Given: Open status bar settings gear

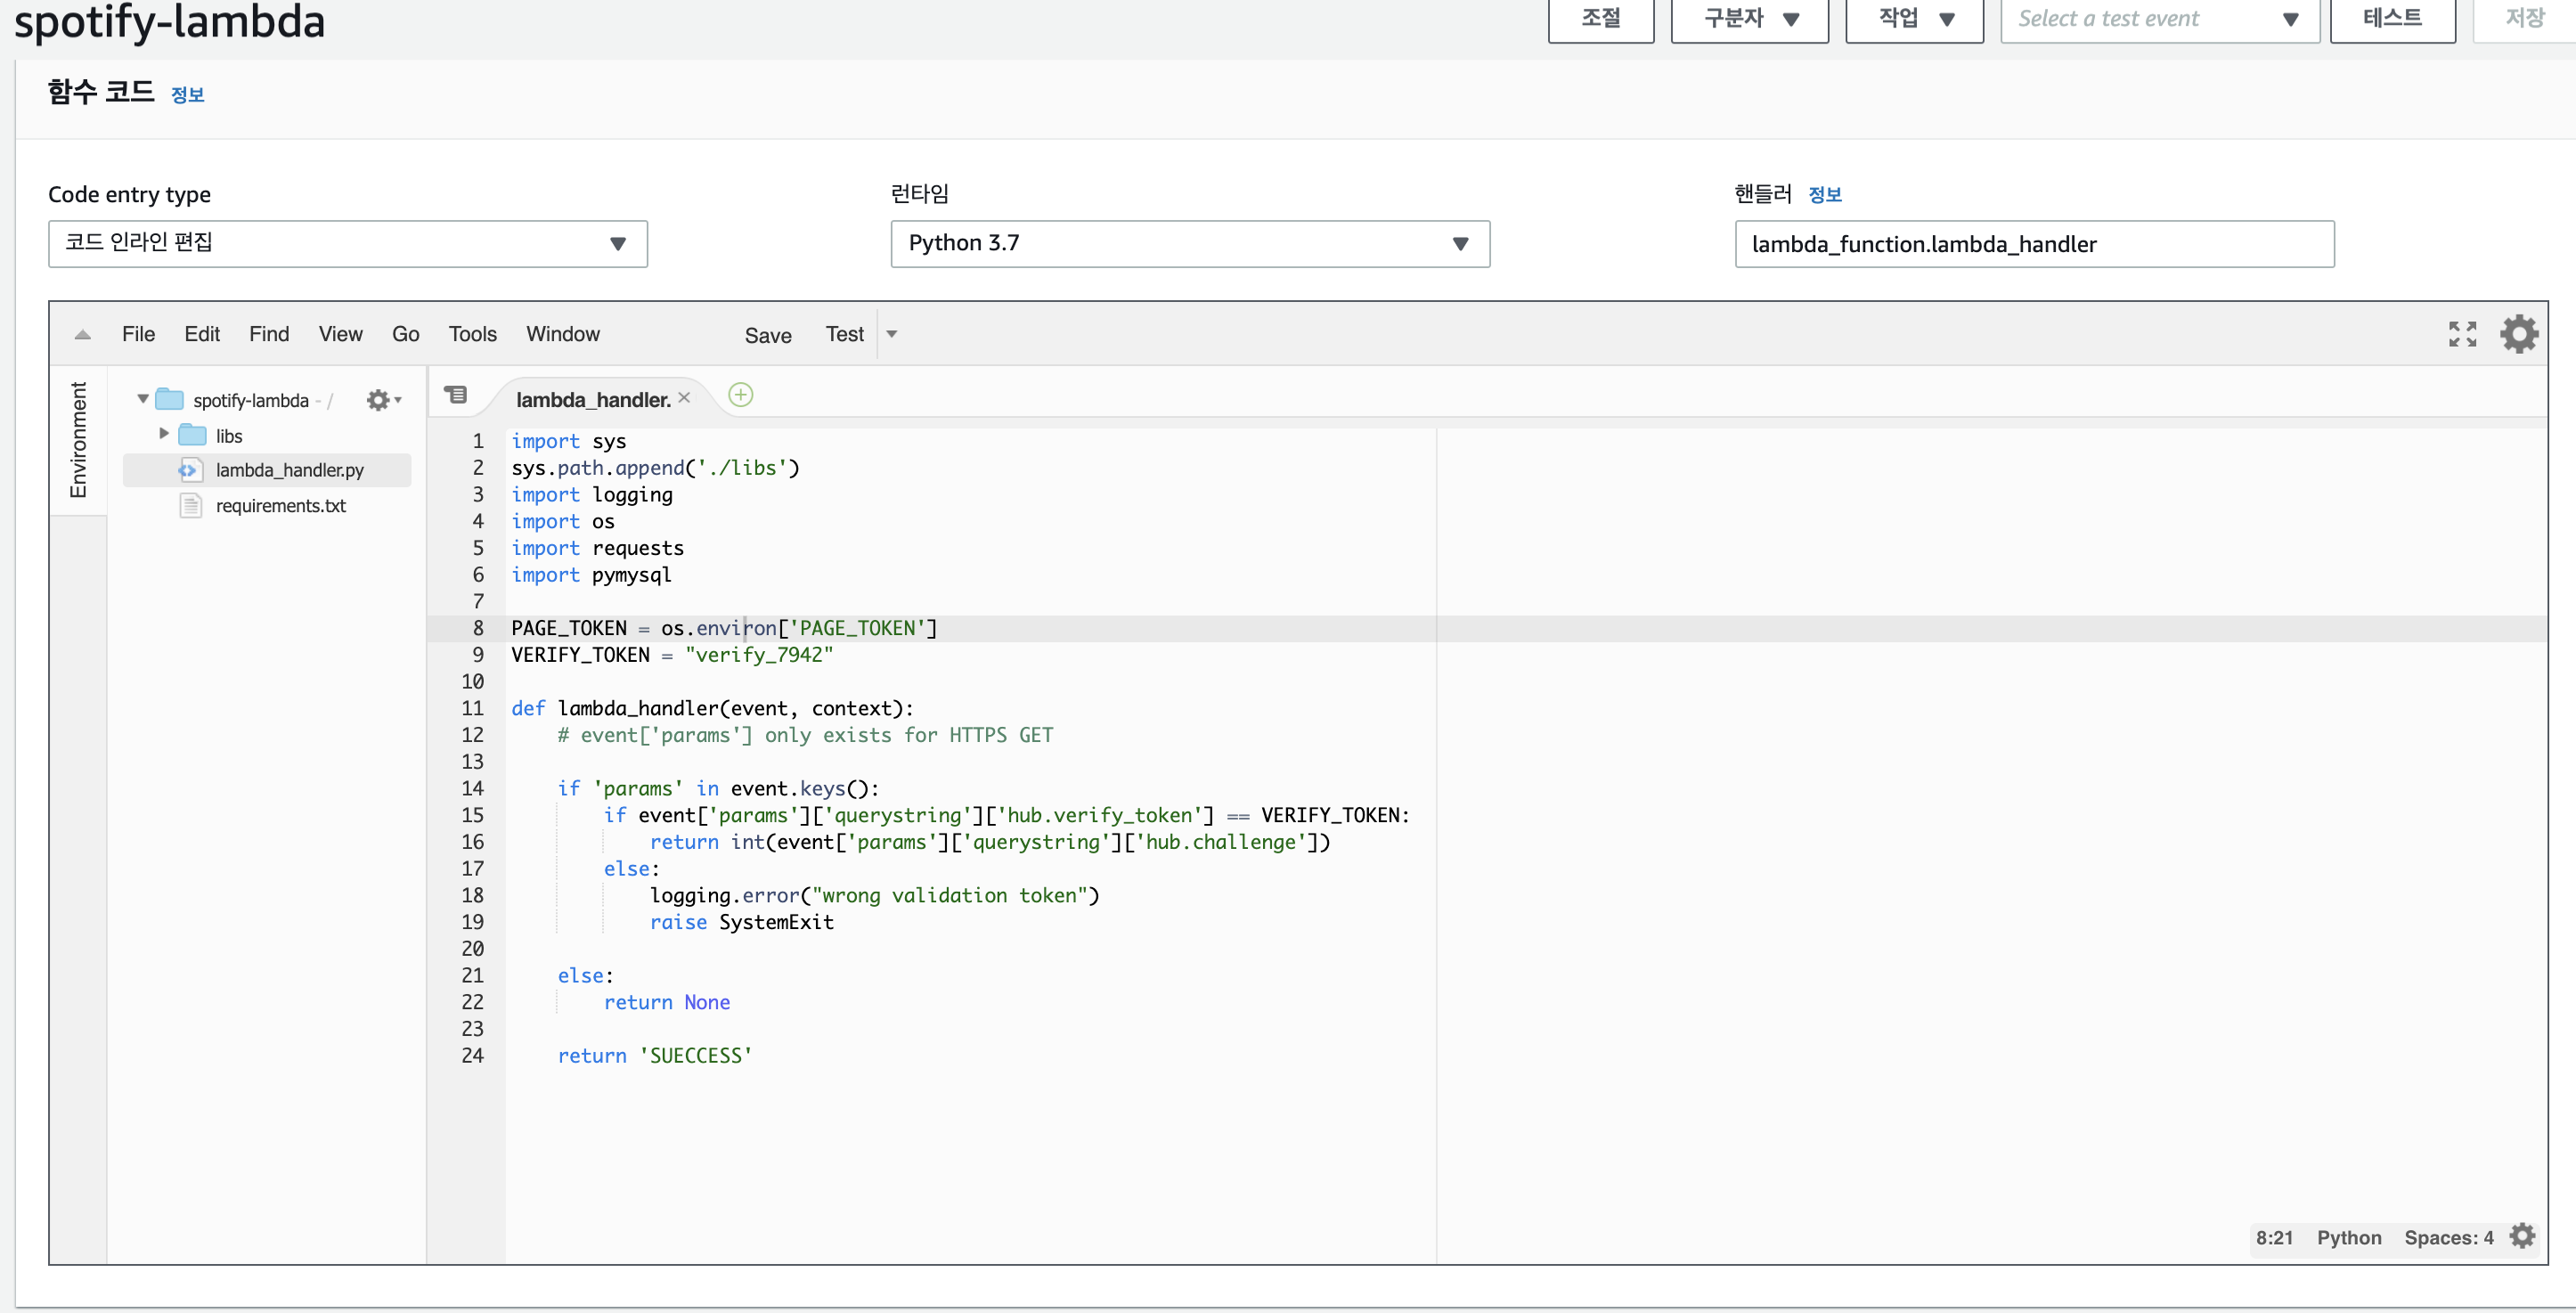Looking at the screenshot, I should pos(2522,1236).
